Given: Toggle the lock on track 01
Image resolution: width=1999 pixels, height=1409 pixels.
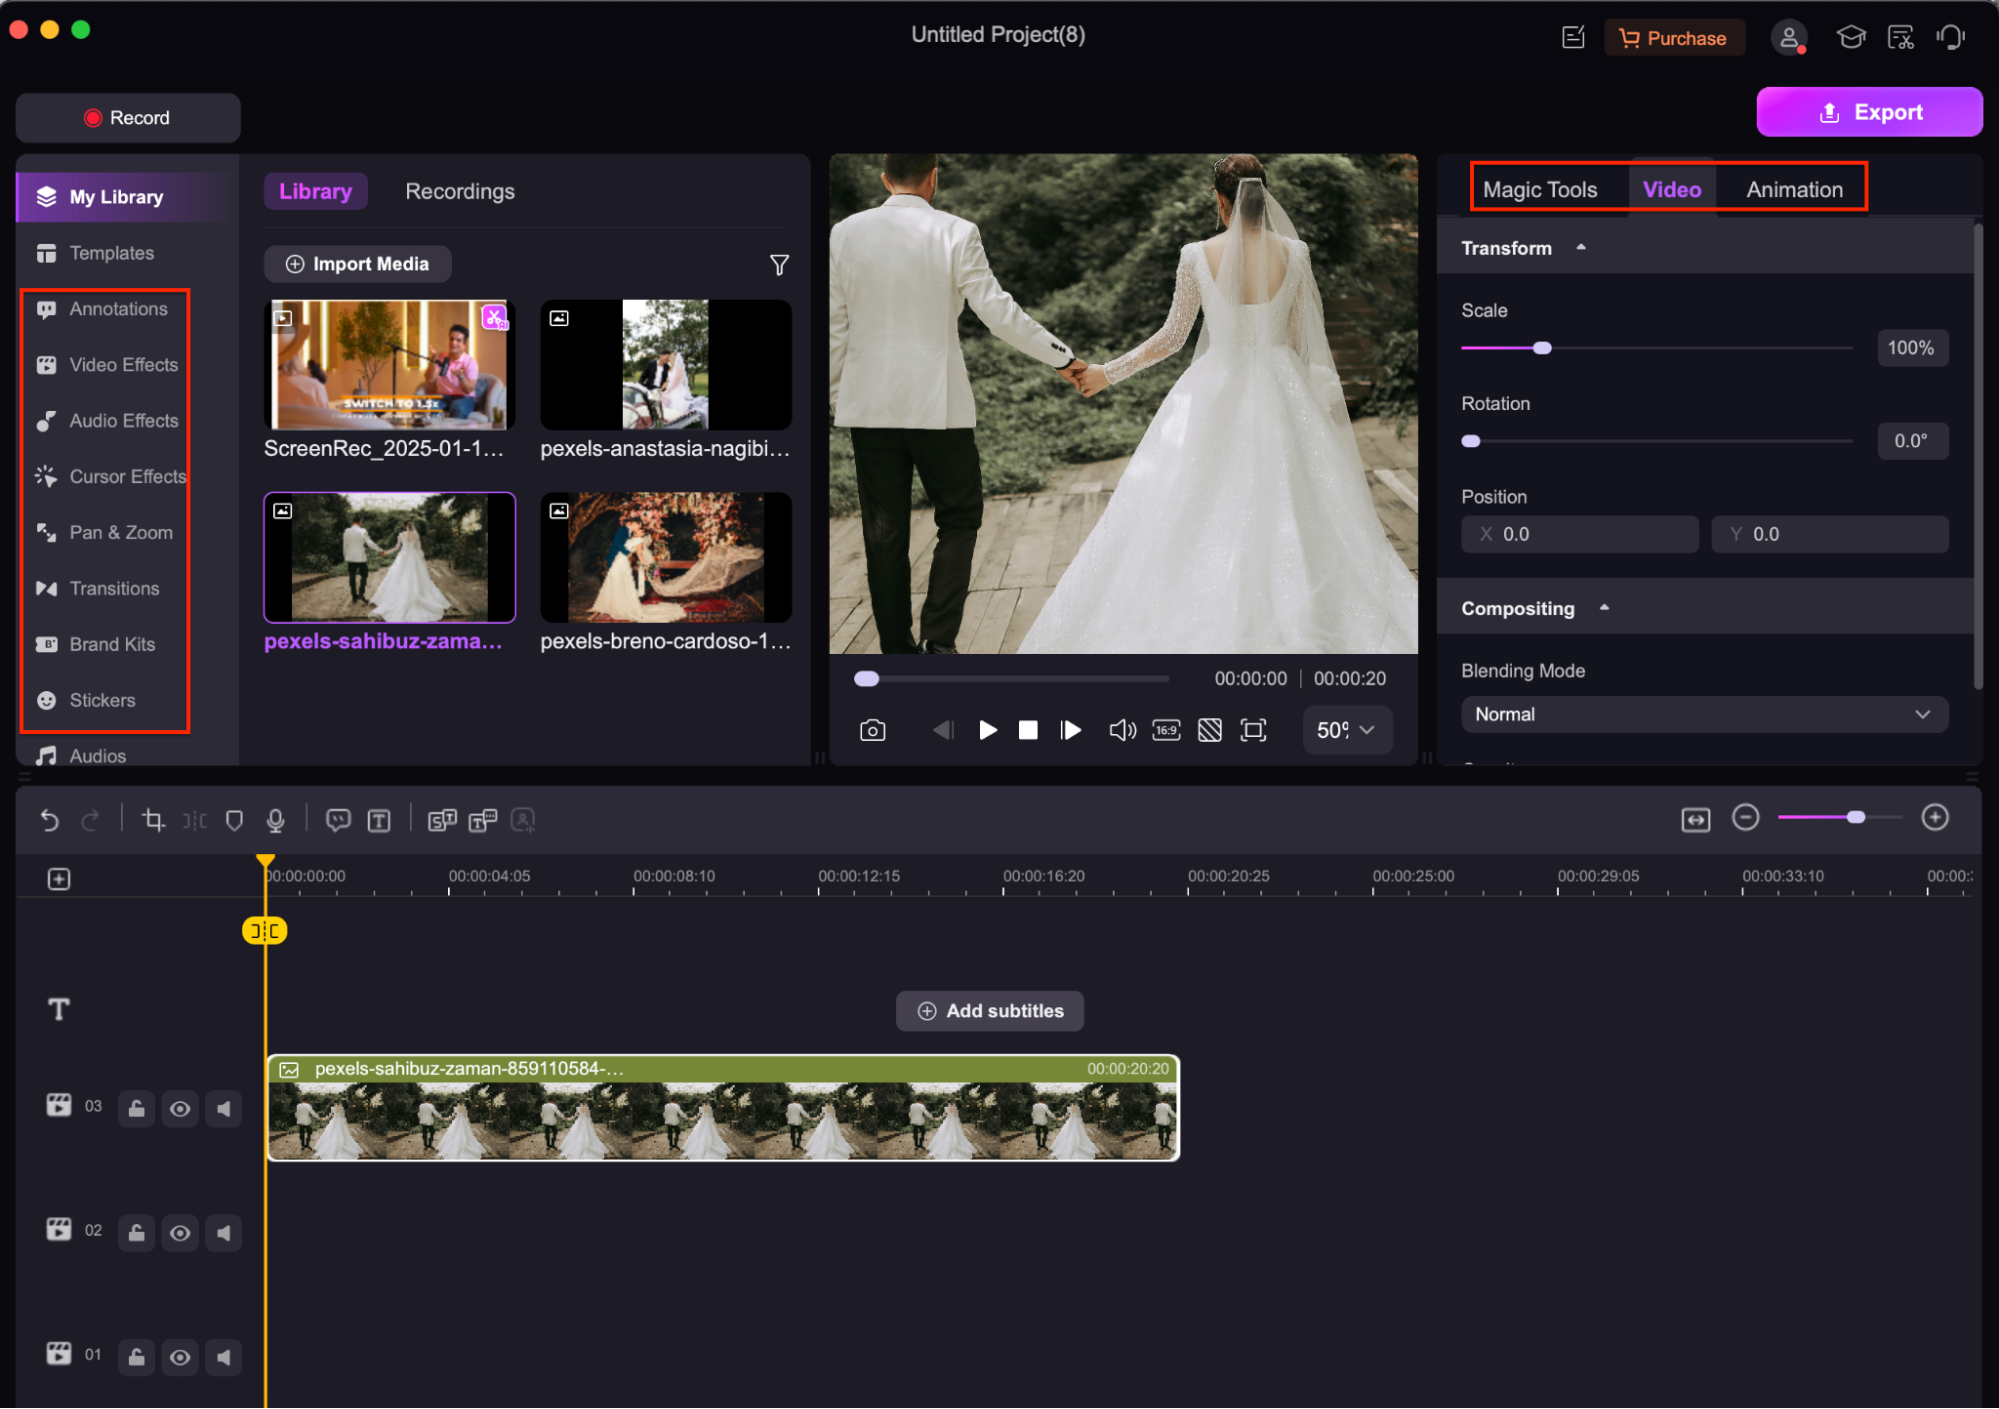Looking at the screenshot, I should coord(136,1357).
